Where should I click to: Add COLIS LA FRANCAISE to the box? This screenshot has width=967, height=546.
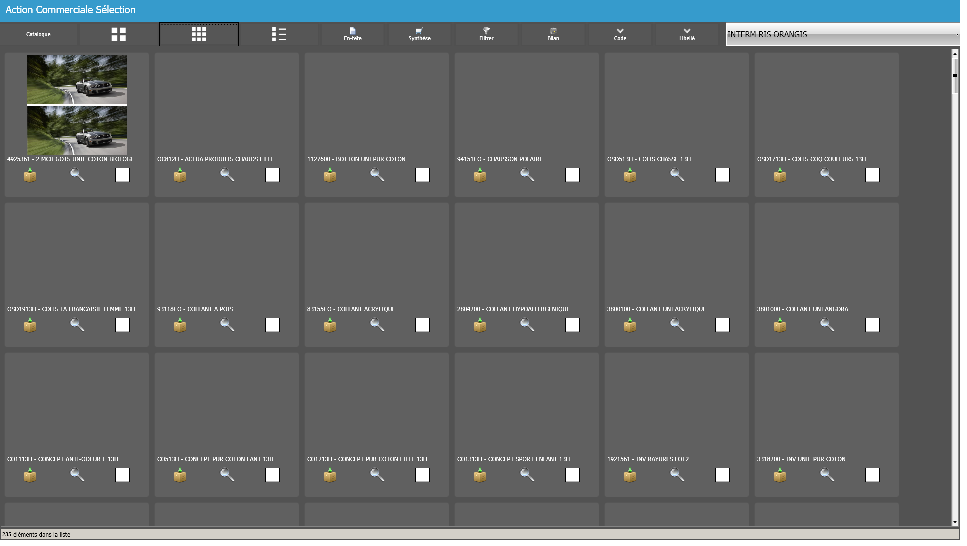(30, 325)
